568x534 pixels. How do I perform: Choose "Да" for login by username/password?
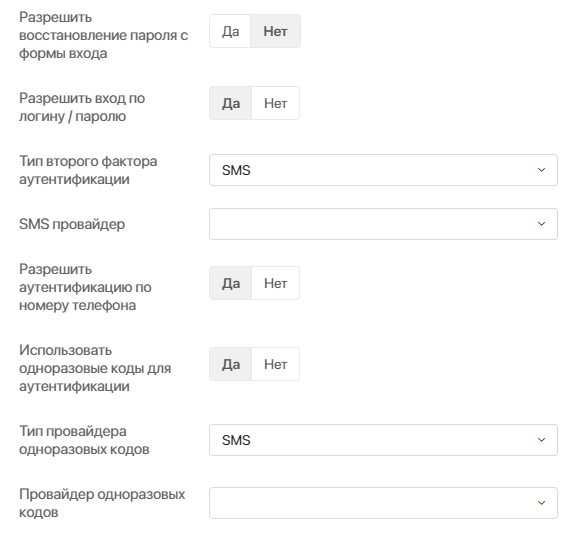231,103
